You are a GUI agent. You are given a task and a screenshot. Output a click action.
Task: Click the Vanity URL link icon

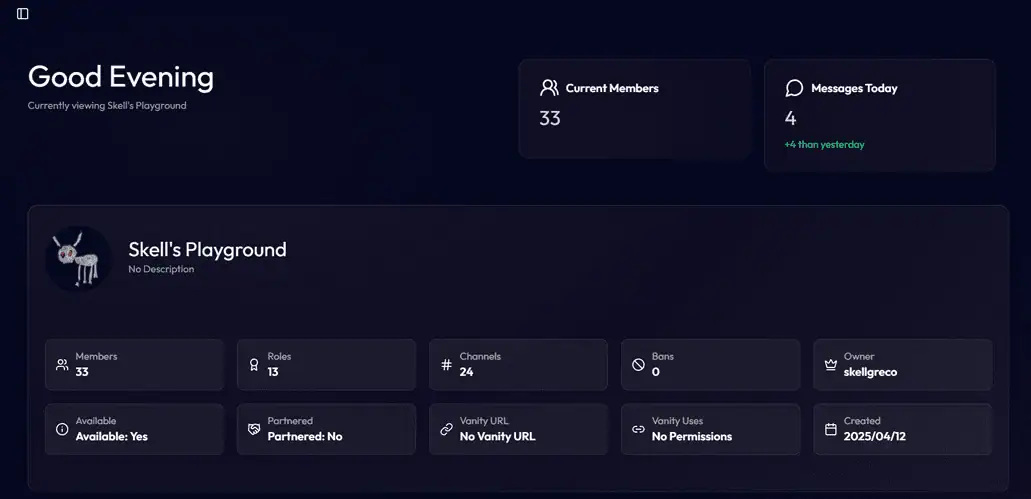click(446, 429)
